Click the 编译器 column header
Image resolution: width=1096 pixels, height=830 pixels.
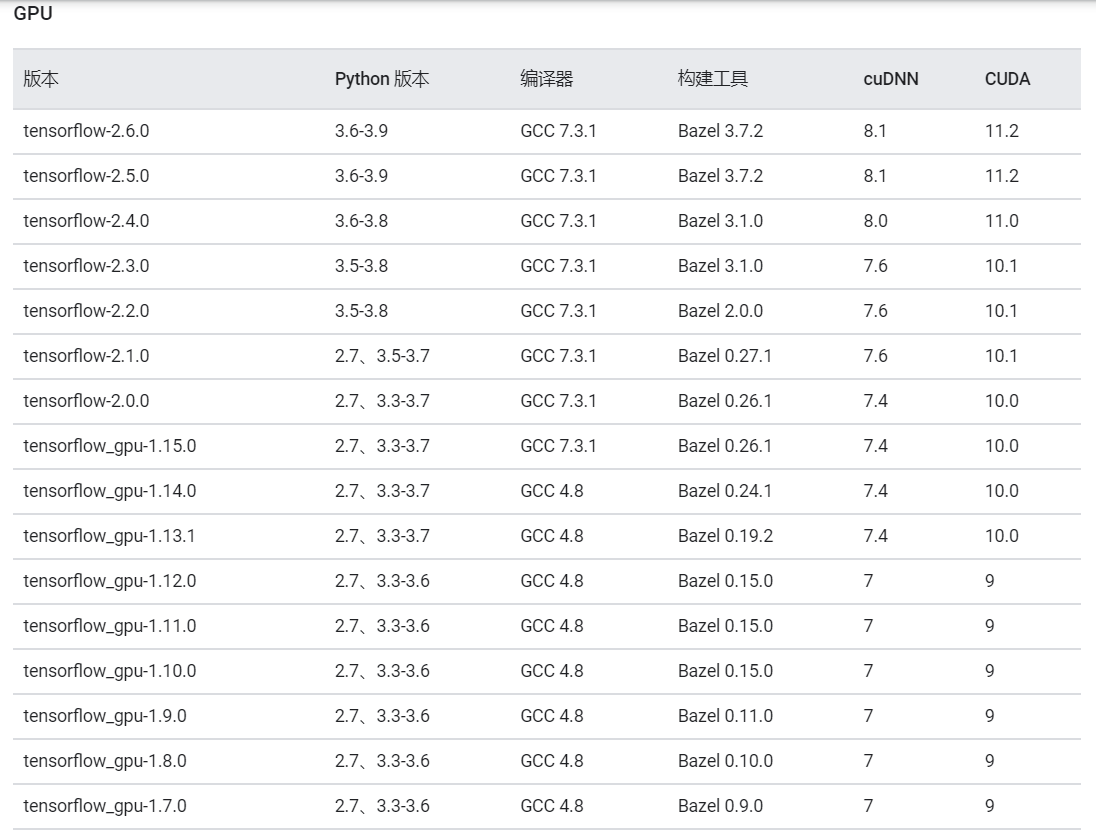click(x=547, y=79)
